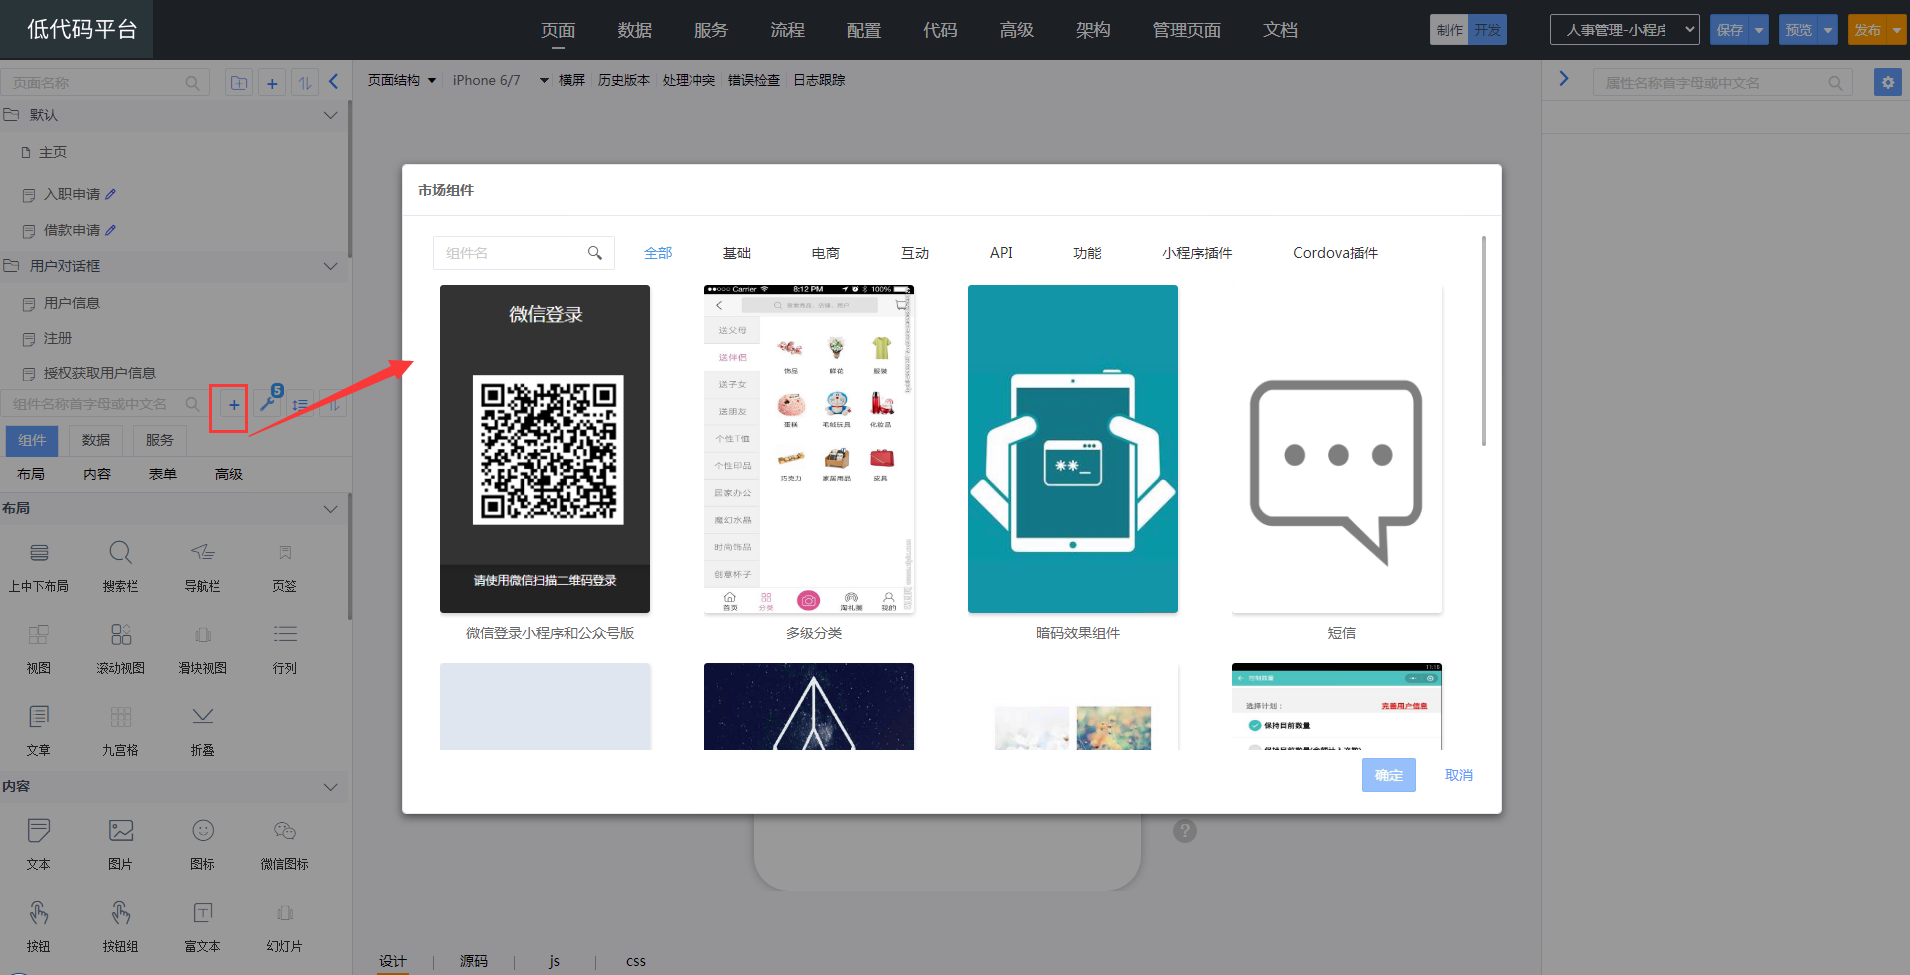Select the 微信登录 QR code component thumbnail
The width and height of the screenshot is (1910, 975).
(x=545, y=449)
